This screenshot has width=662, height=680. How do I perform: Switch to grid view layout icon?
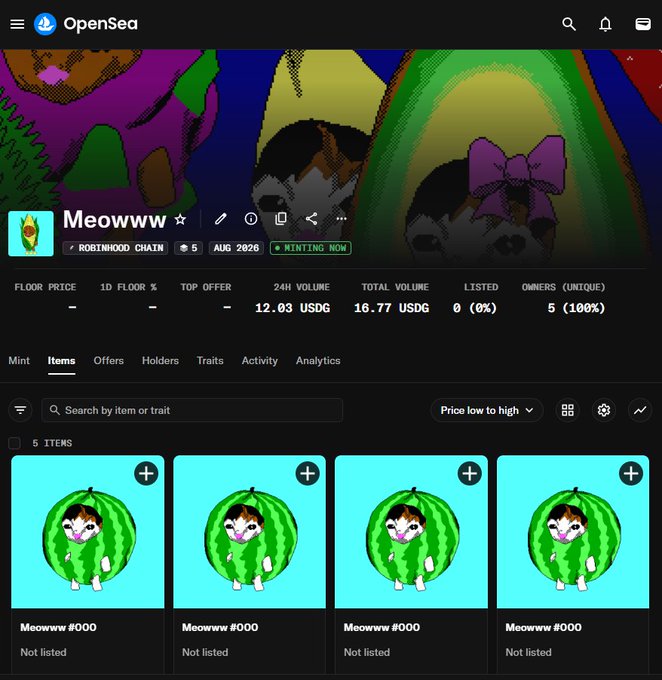[567, 410]
